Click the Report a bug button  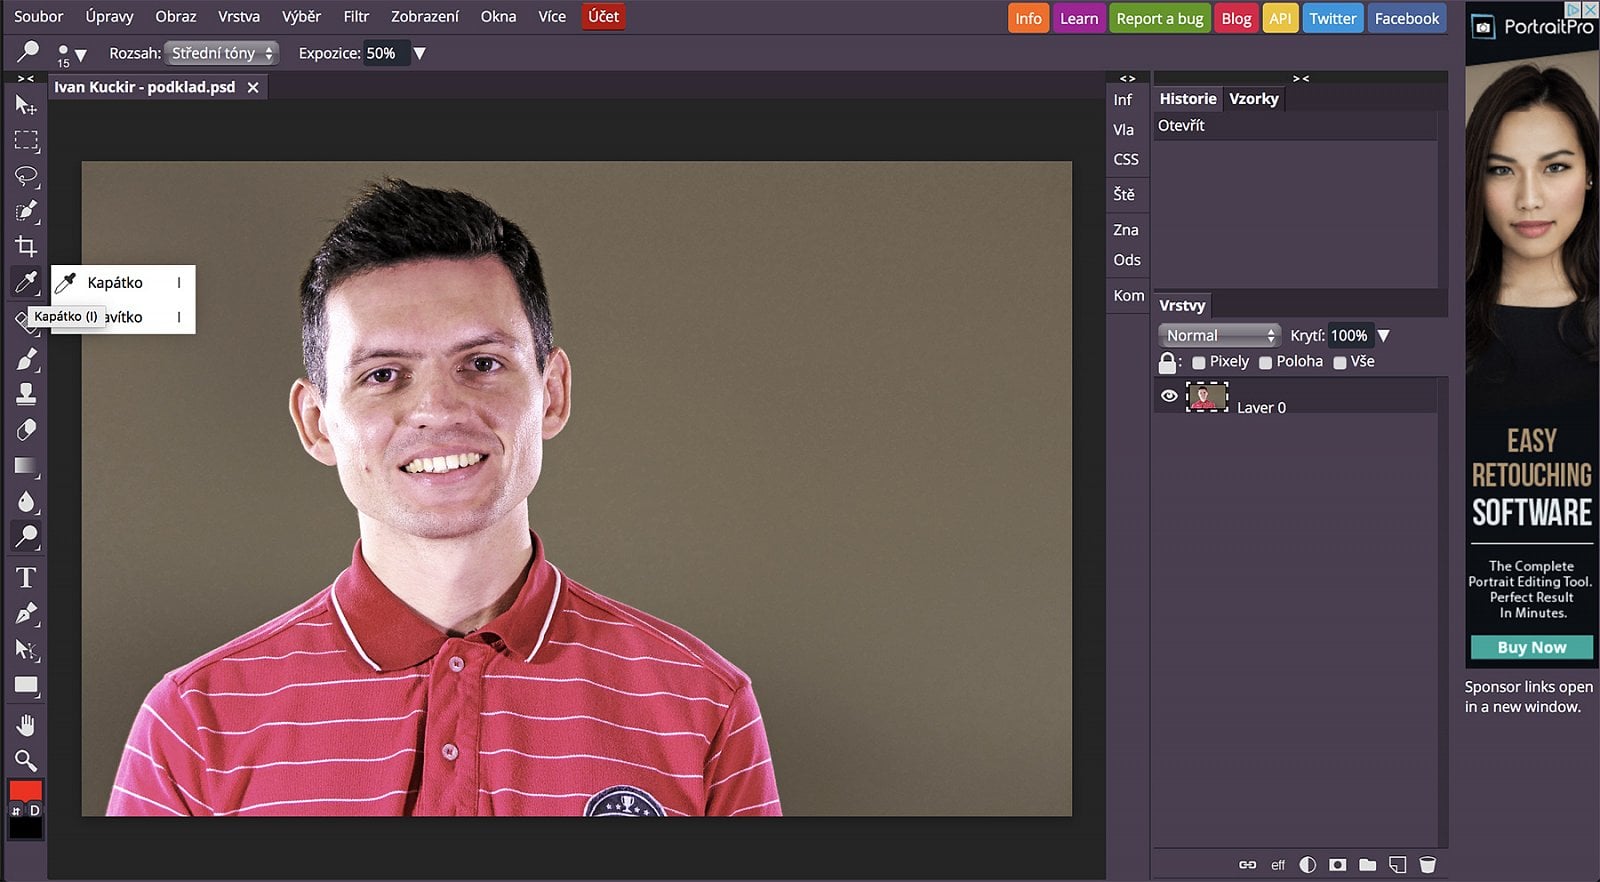(1160, 18)
